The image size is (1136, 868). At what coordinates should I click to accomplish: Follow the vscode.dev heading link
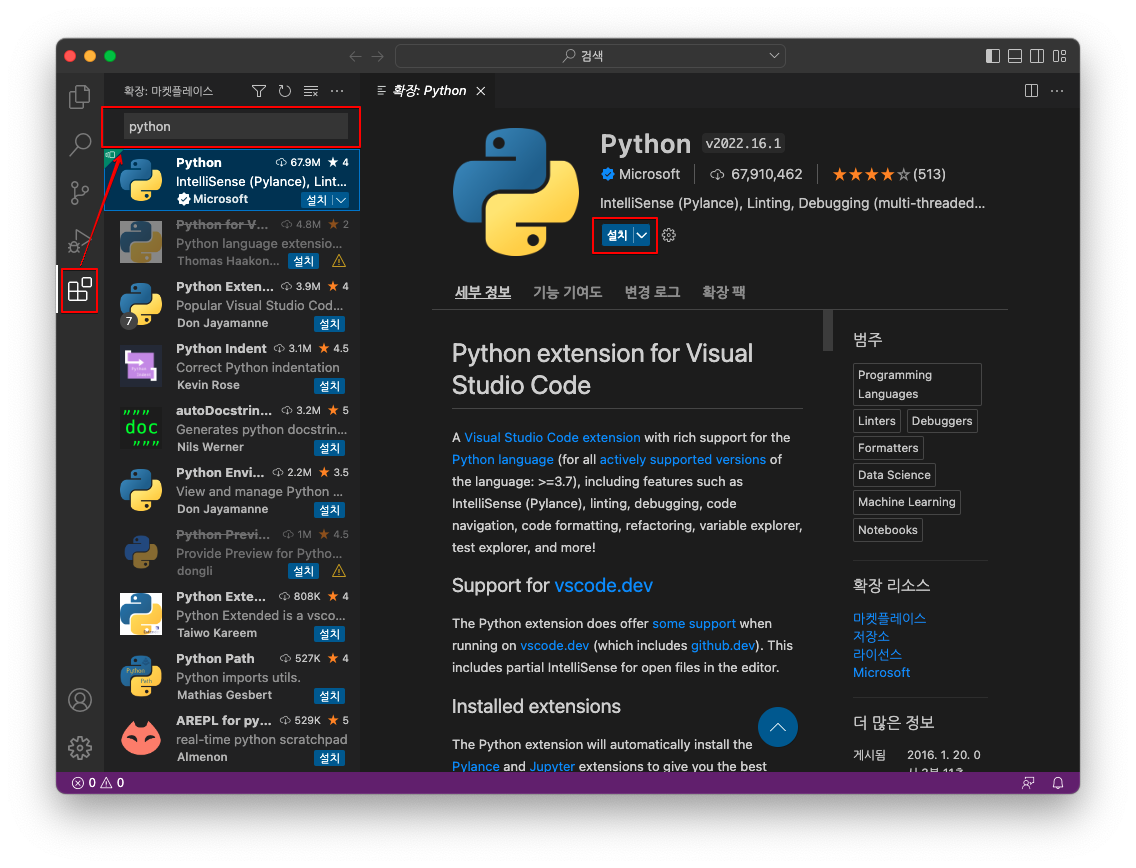[604, 585]
